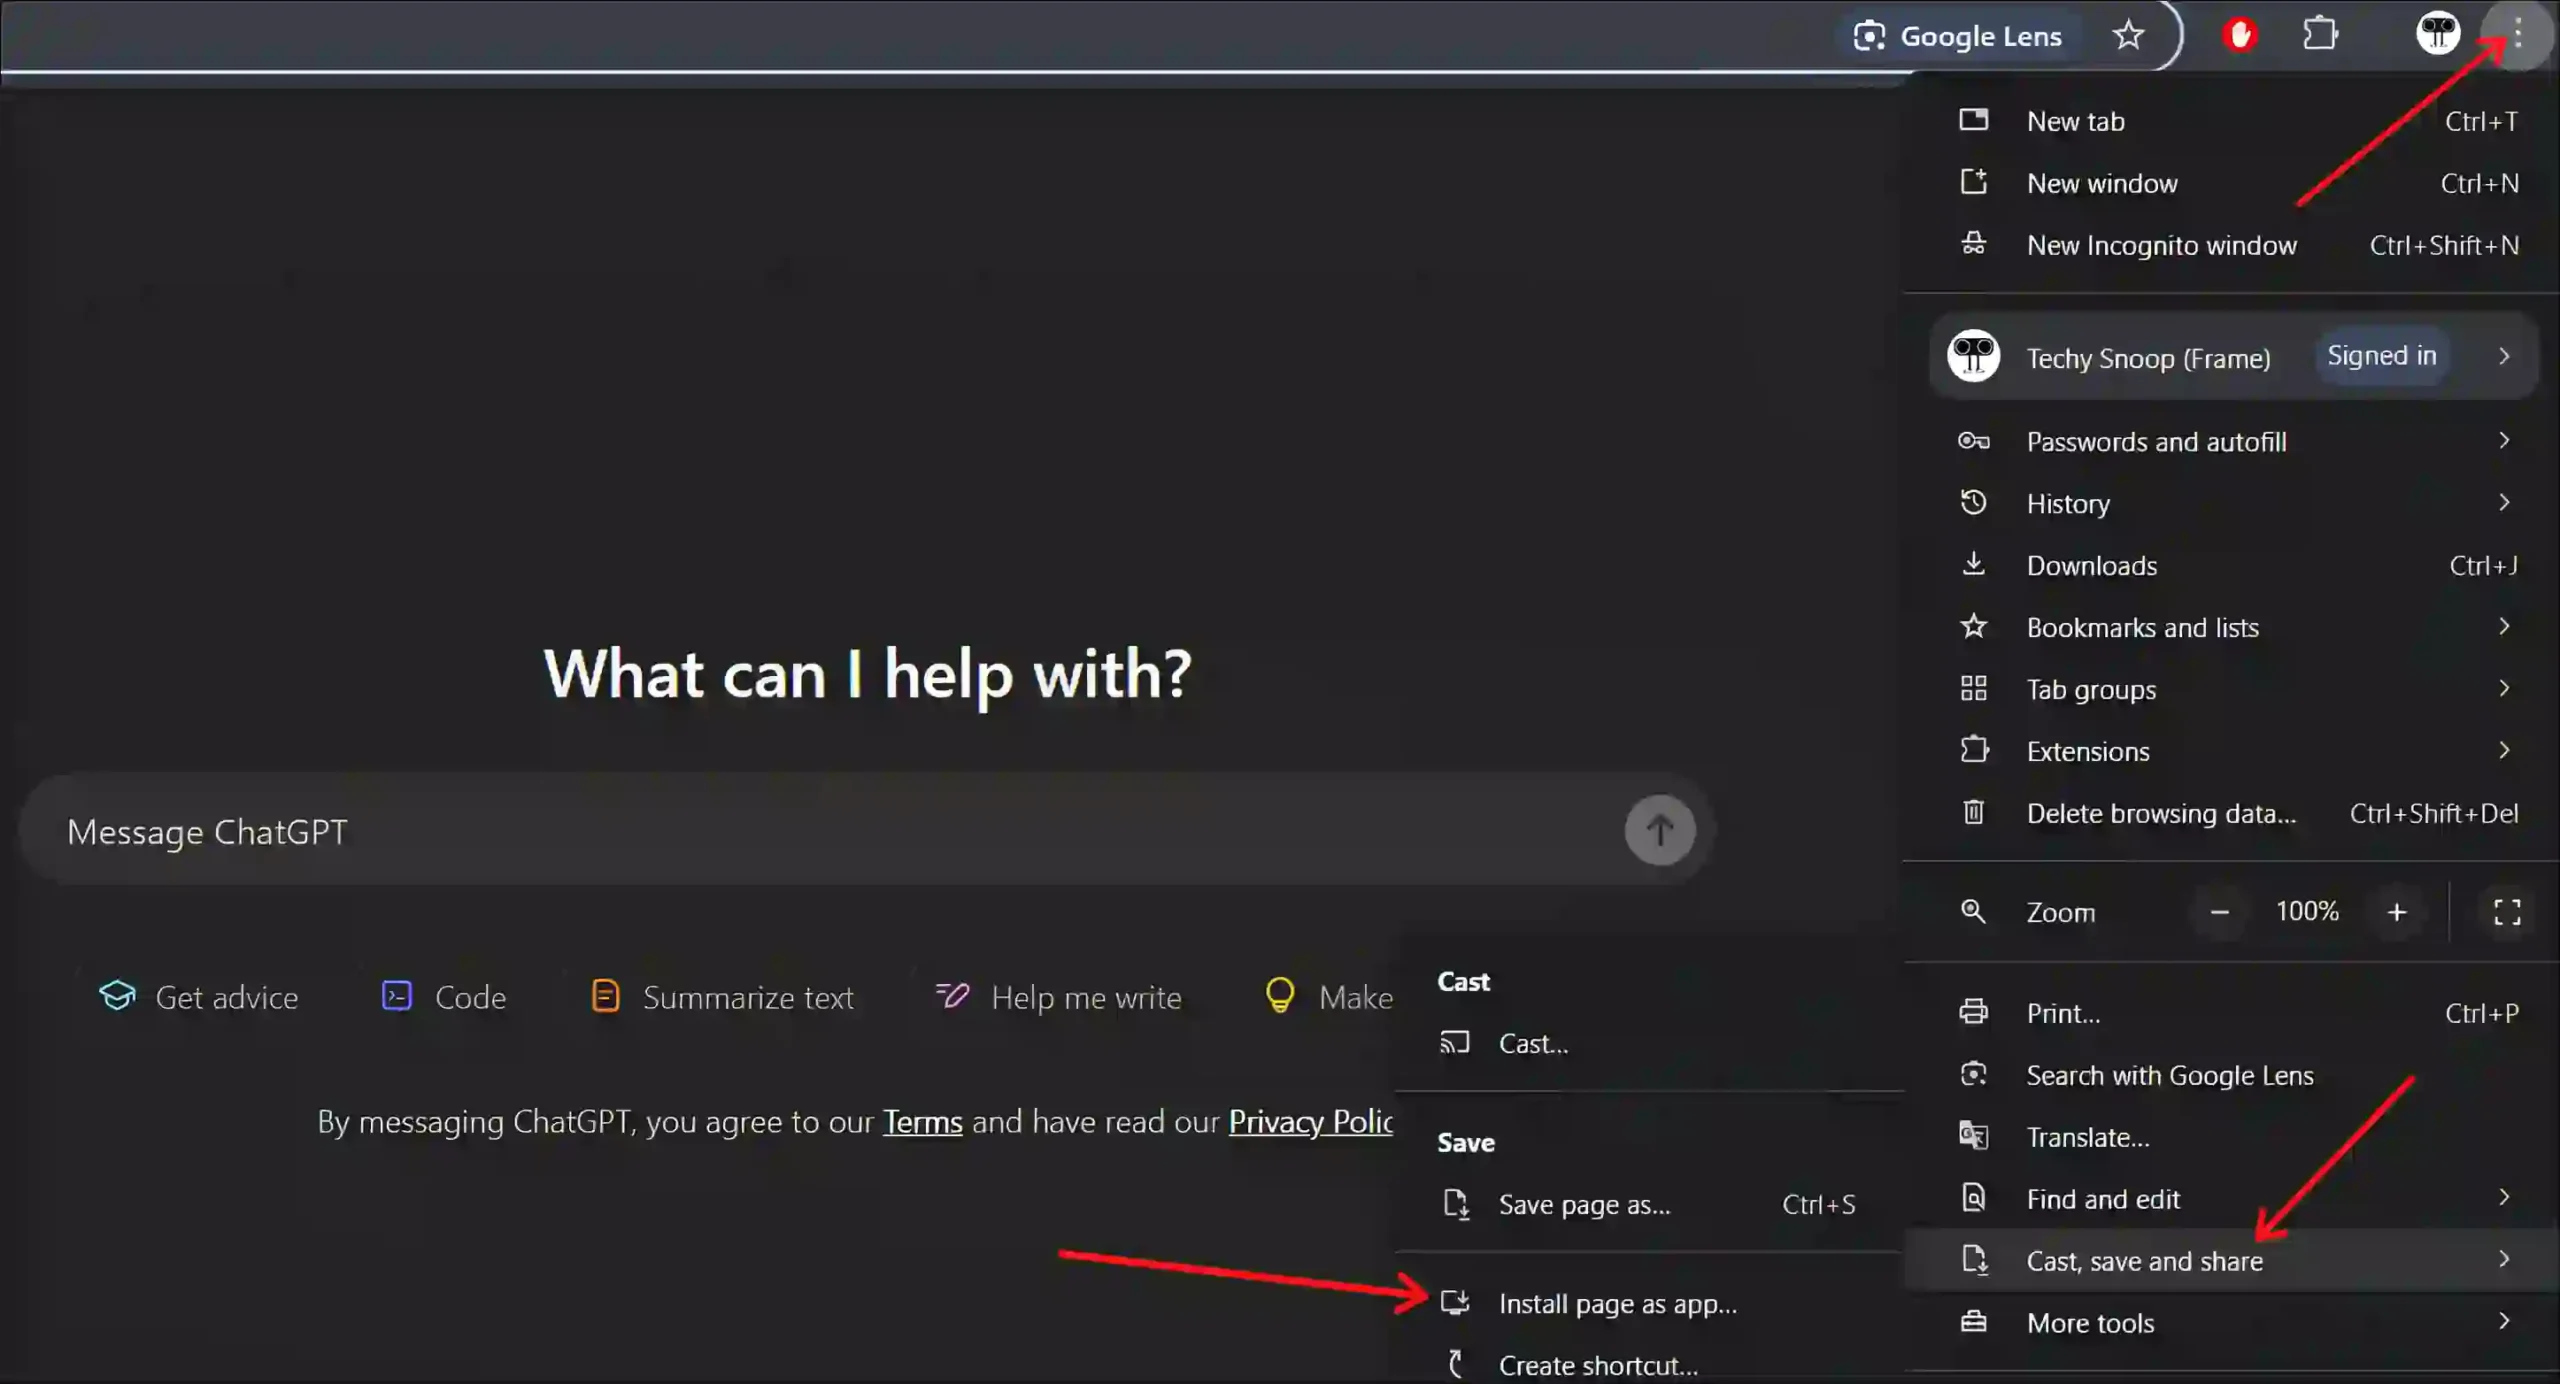The height and width of the screenshot is (1384, 2560).
Task: Open the red ad-blocker extension icon
Action: pyautogui.click(x=2240, y=35)
